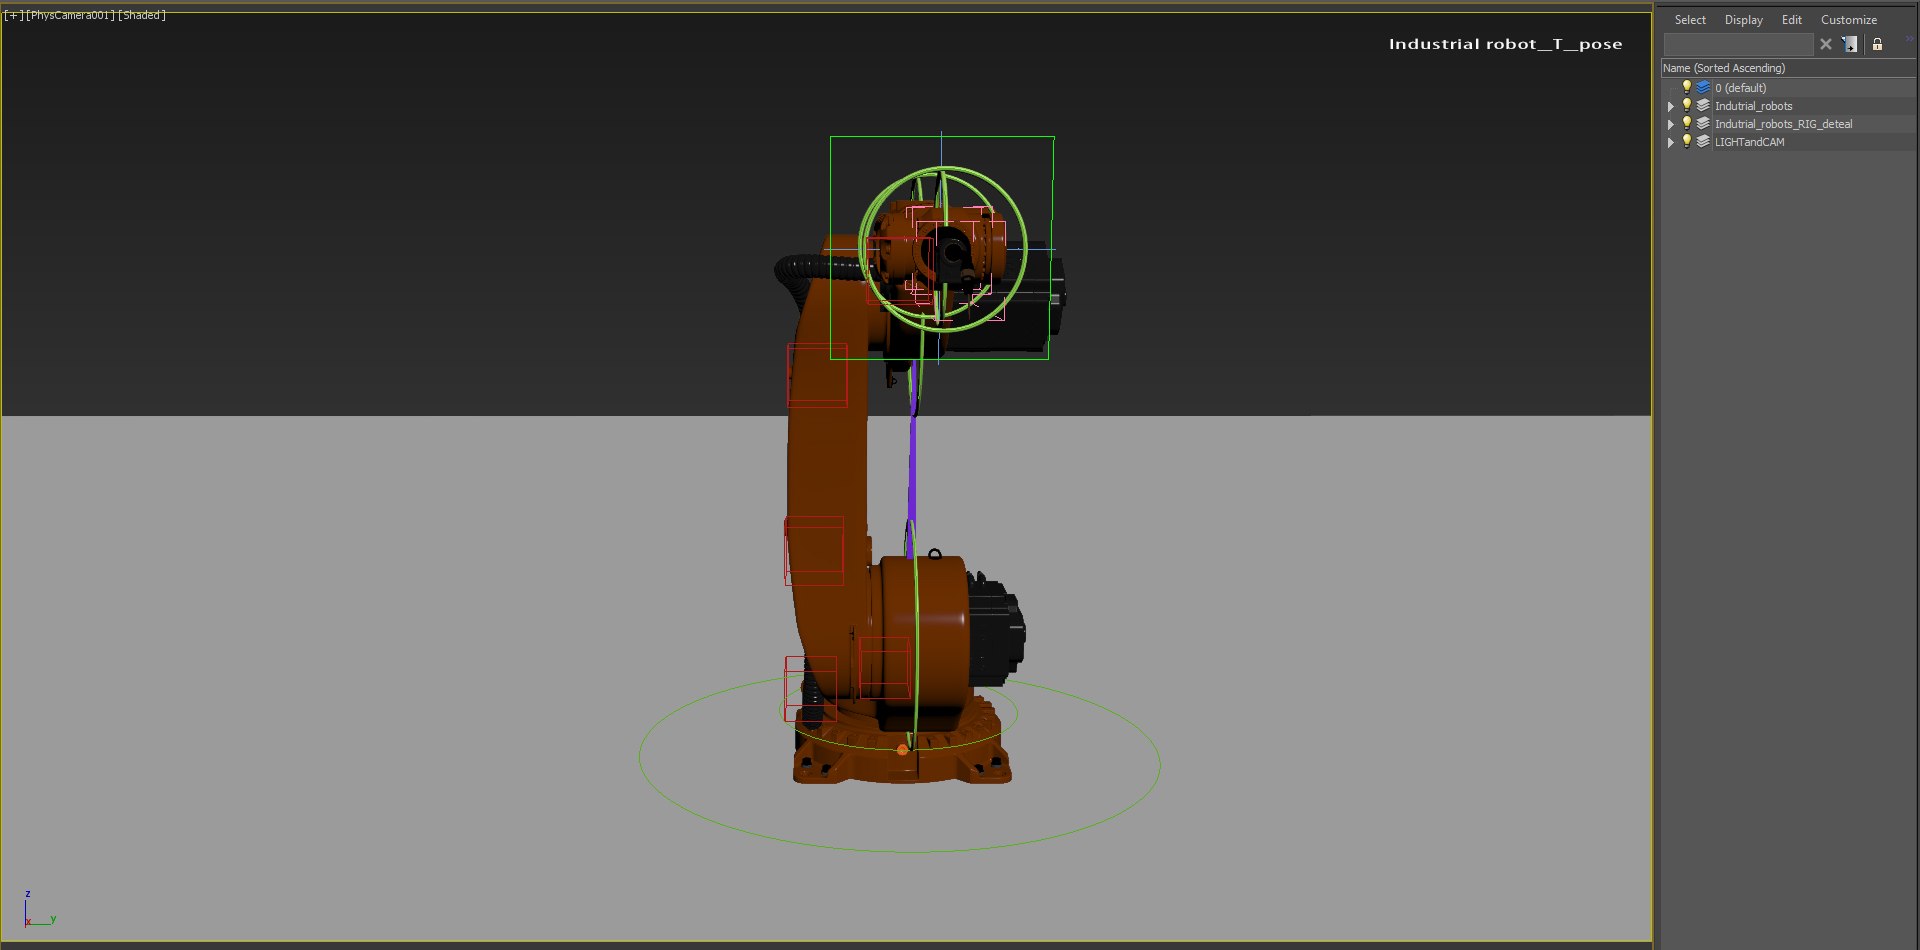Open the Edit menu in explorer
This screenshot has height=950, width=1920.
point(1791,20)
